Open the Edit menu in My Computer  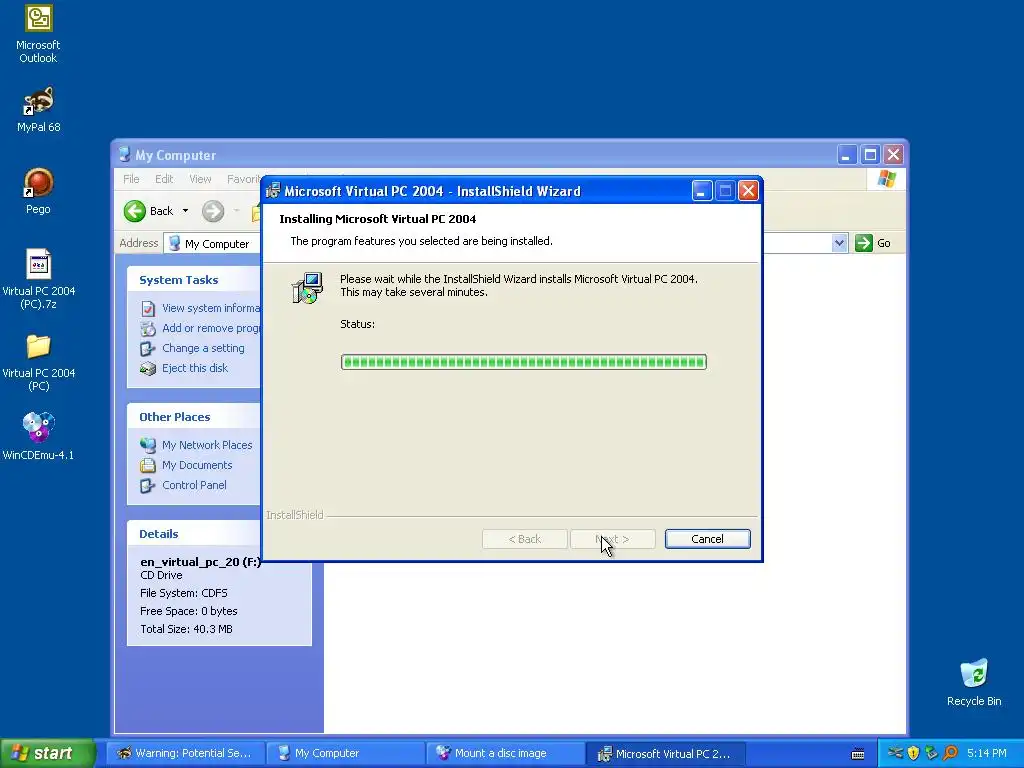point(164,179)
